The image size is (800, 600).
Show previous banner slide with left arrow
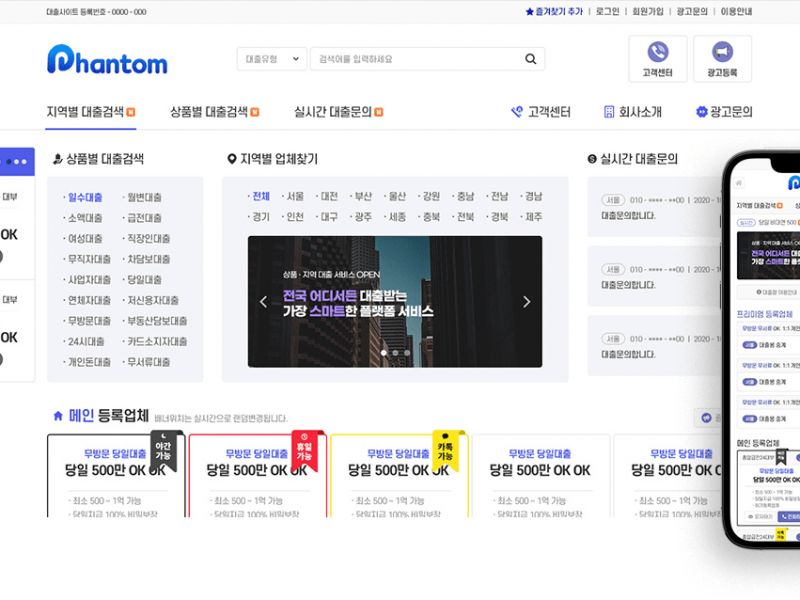(x=263, y=302)
